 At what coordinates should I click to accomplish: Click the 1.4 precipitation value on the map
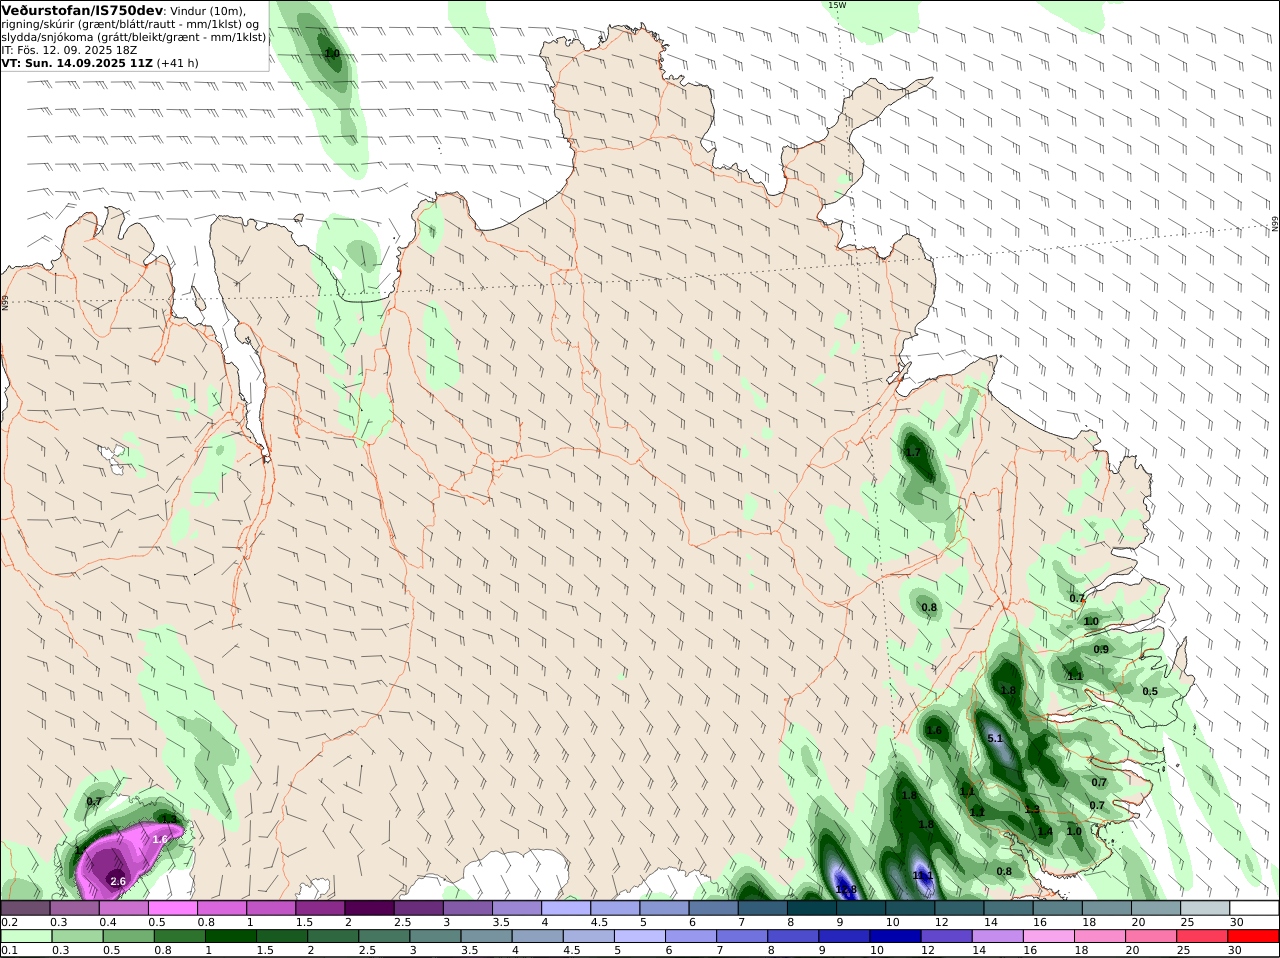click(1045, 831)
